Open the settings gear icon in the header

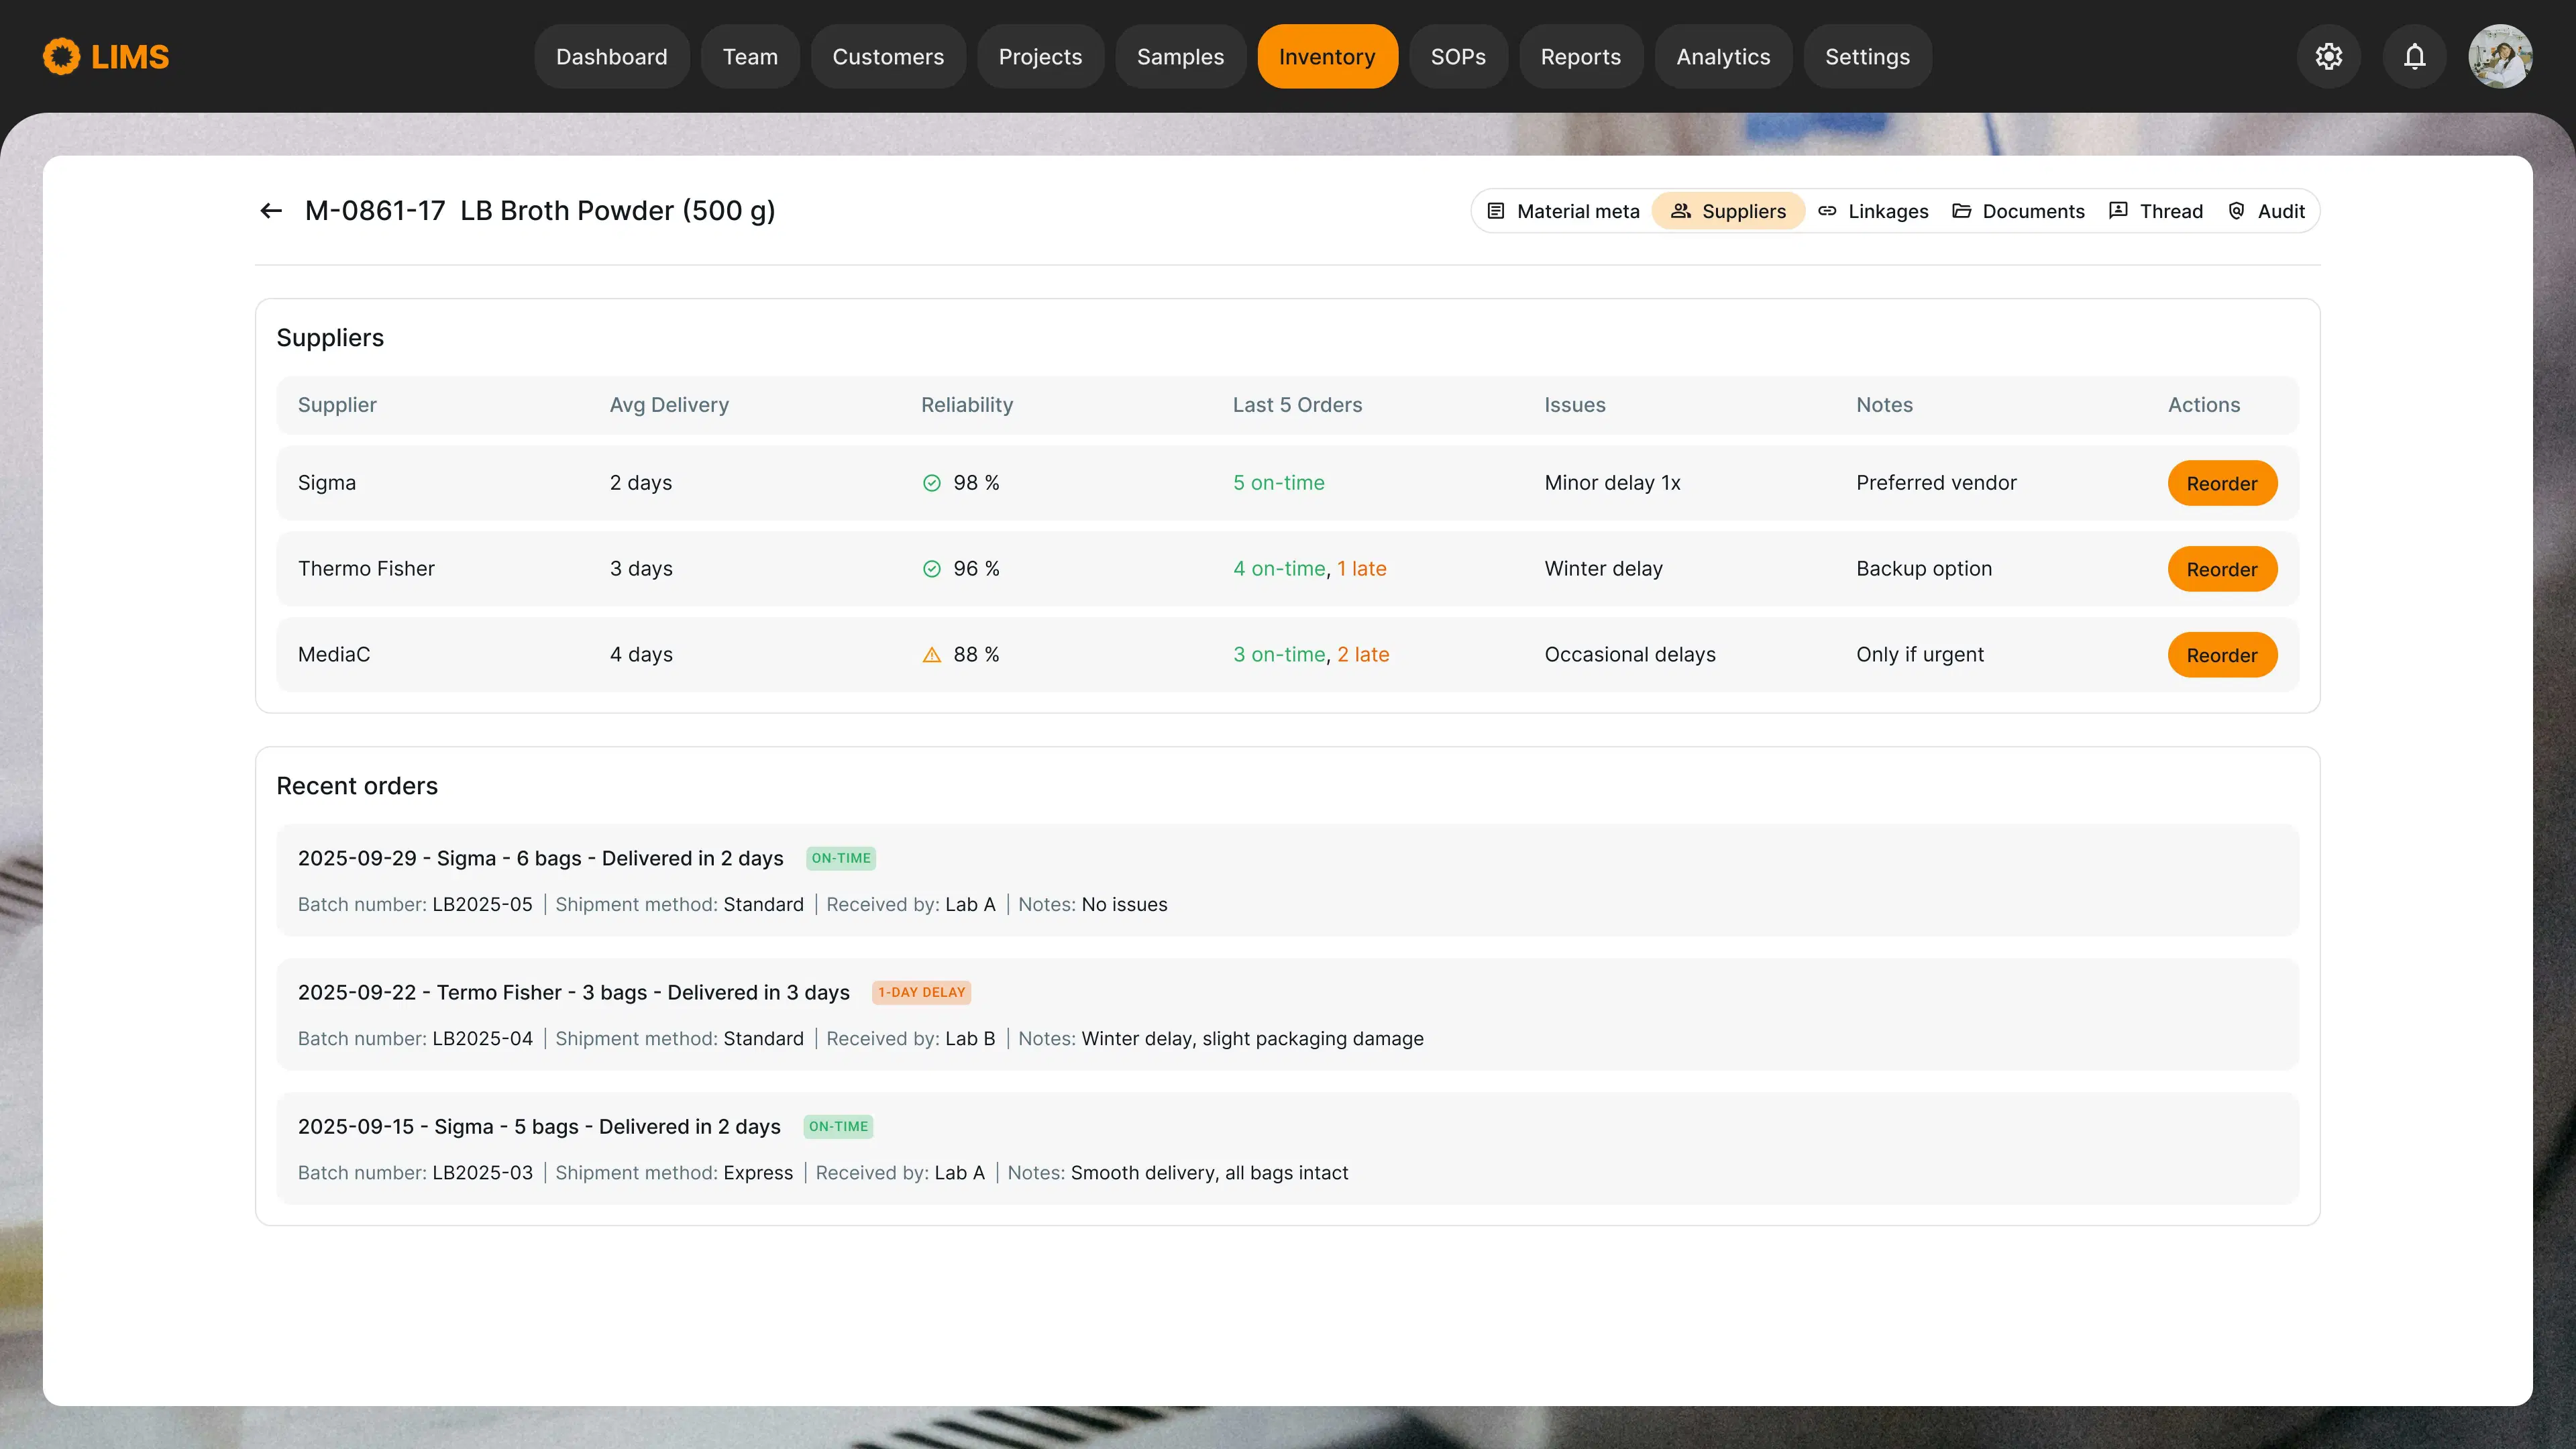(x=2329, y=57)
